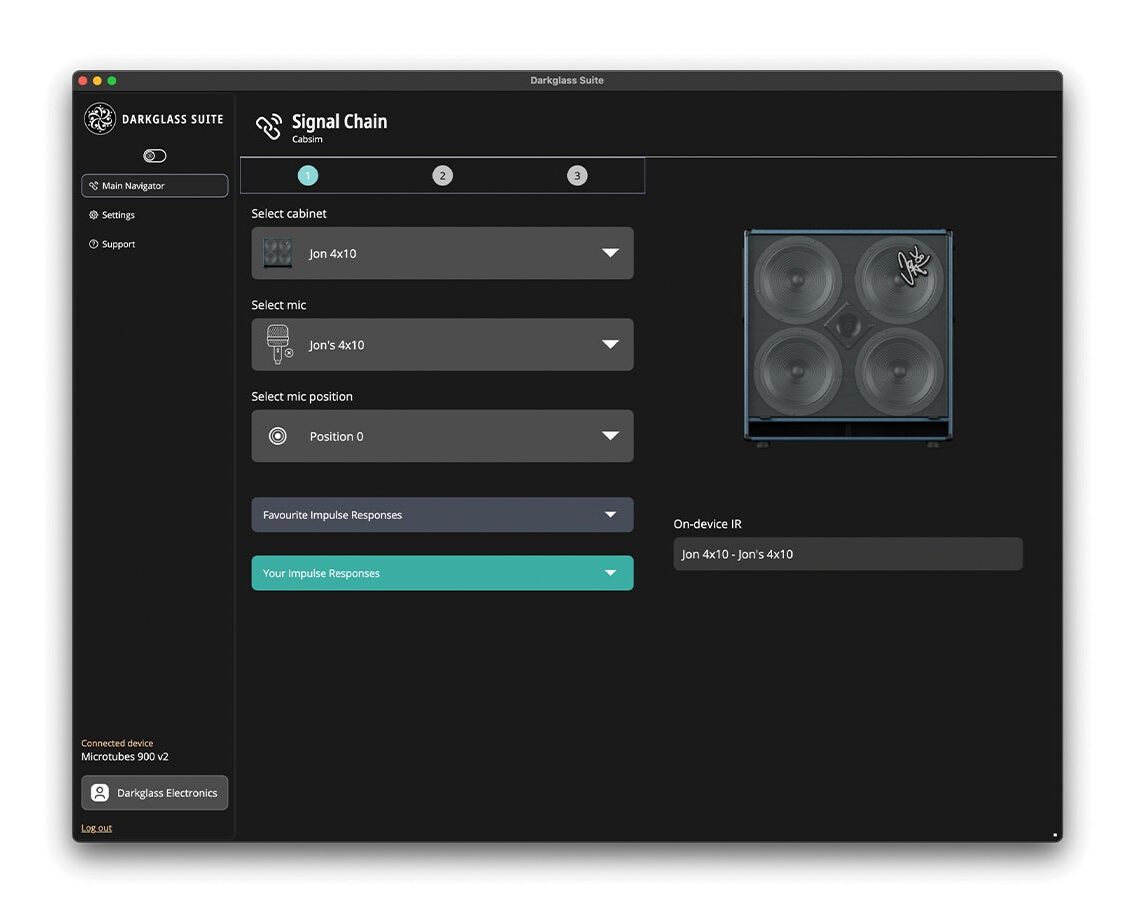Close the Darkglass Suite window
The width and height of the screenshot is (1127, 910).
[83, 81]
